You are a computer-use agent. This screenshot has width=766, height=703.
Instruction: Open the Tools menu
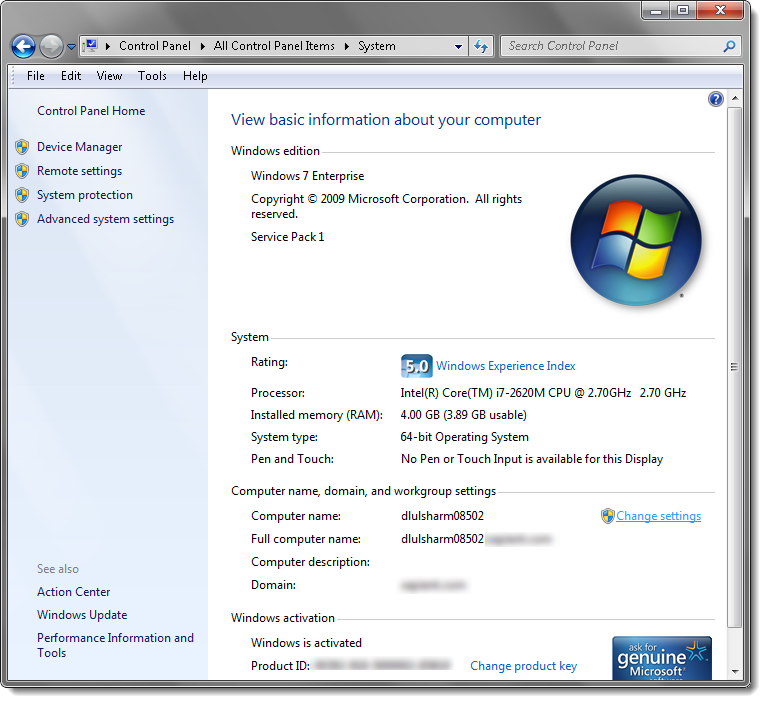[152, 76]
